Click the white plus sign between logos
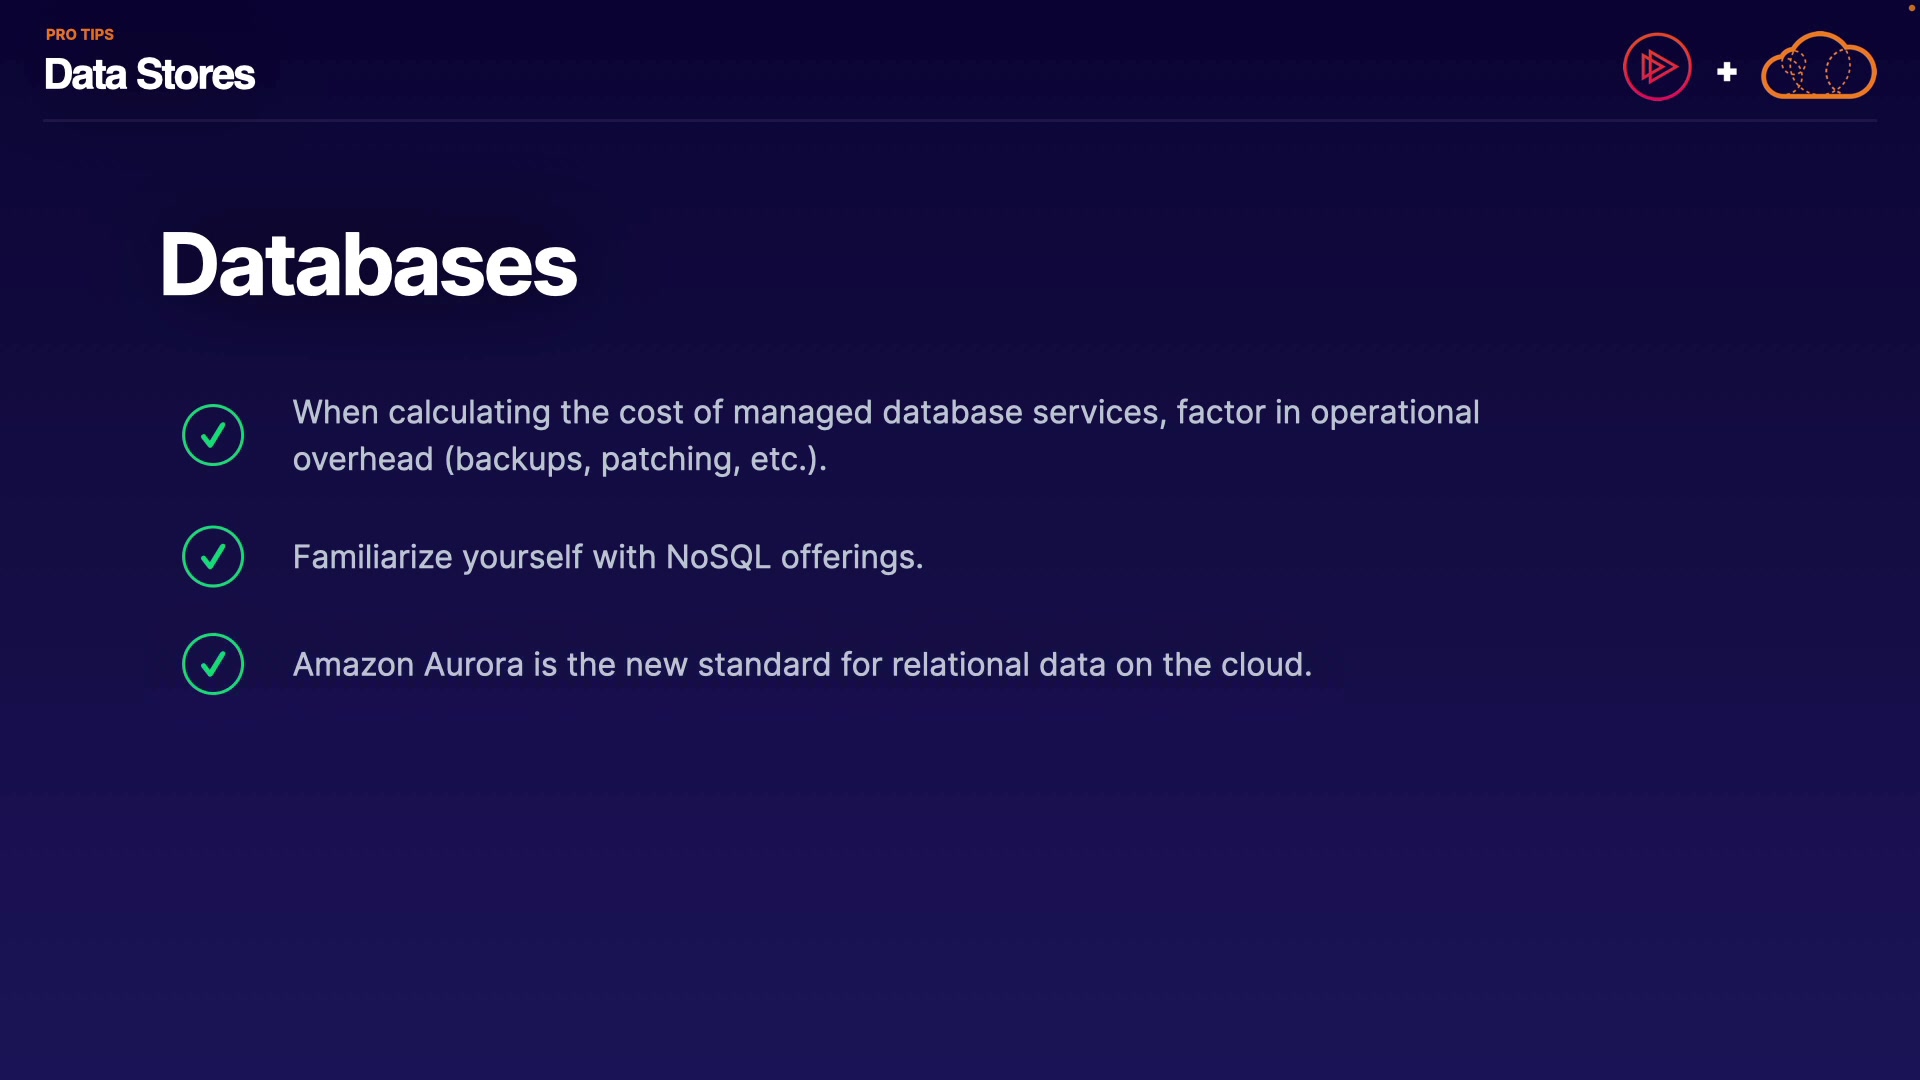This screenshot has width=1920, height=1080. (x=1726, y=72)
